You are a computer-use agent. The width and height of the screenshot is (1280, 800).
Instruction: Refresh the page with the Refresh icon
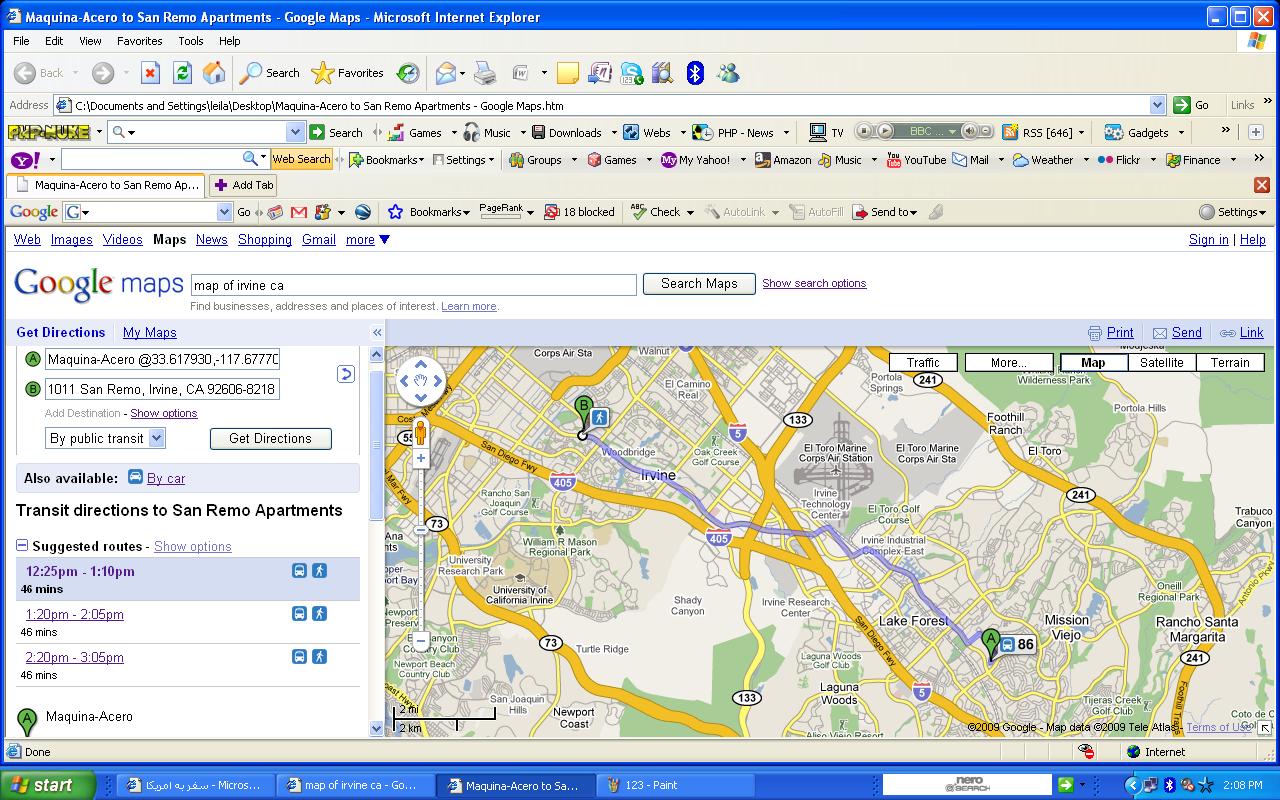click(x=182, y=73)
